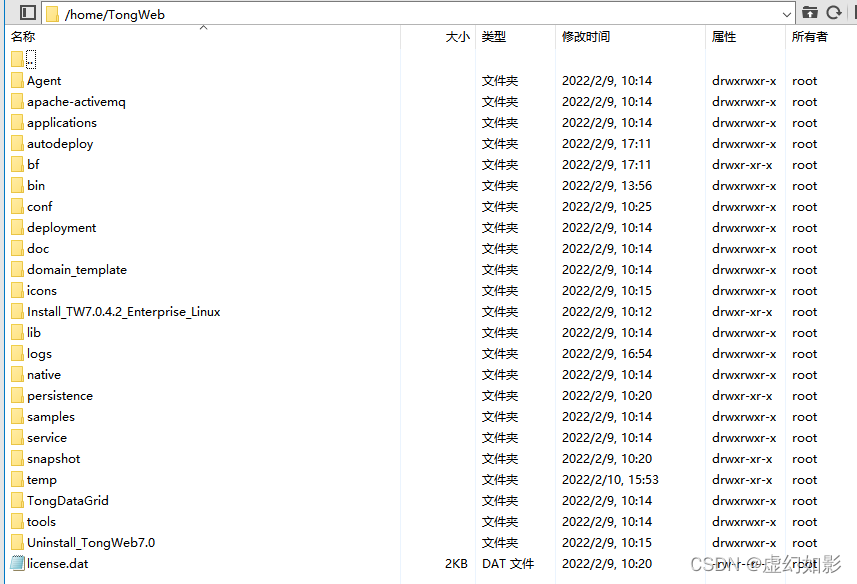Click the TongDataGrid folder icon
Viewport: 857px width, 584px height.
coord(17,500)
